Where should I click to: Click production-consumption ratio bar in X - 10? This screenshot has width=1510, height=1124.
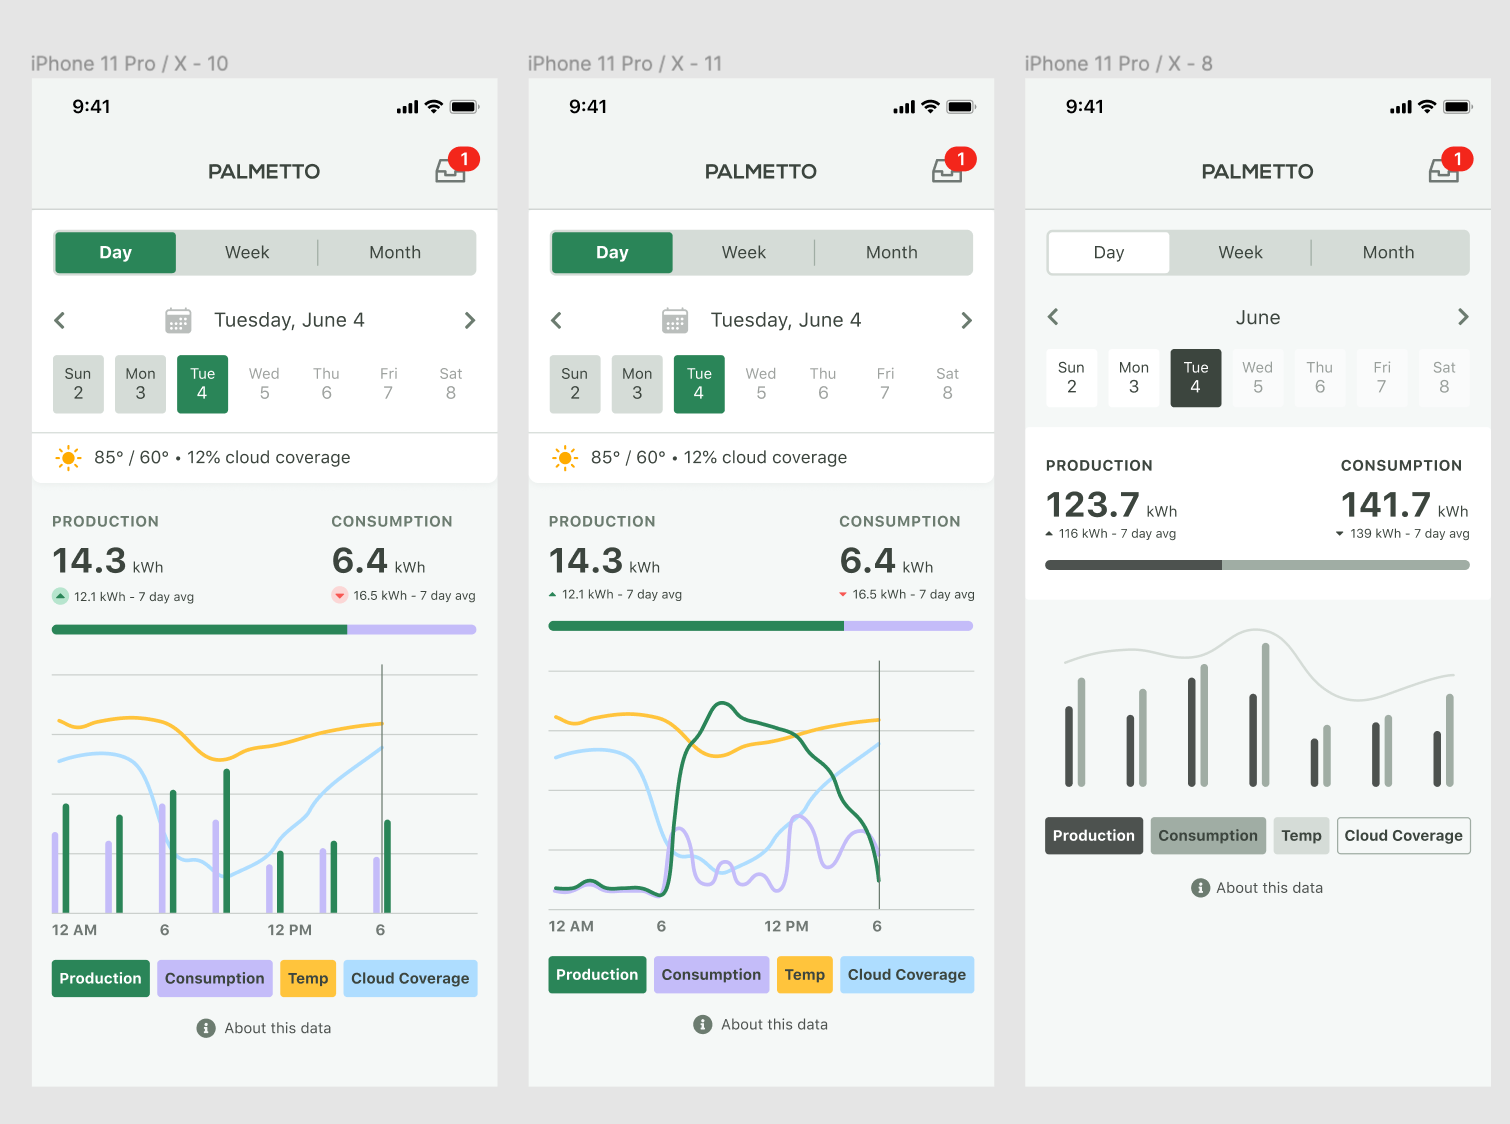(264, 630)
